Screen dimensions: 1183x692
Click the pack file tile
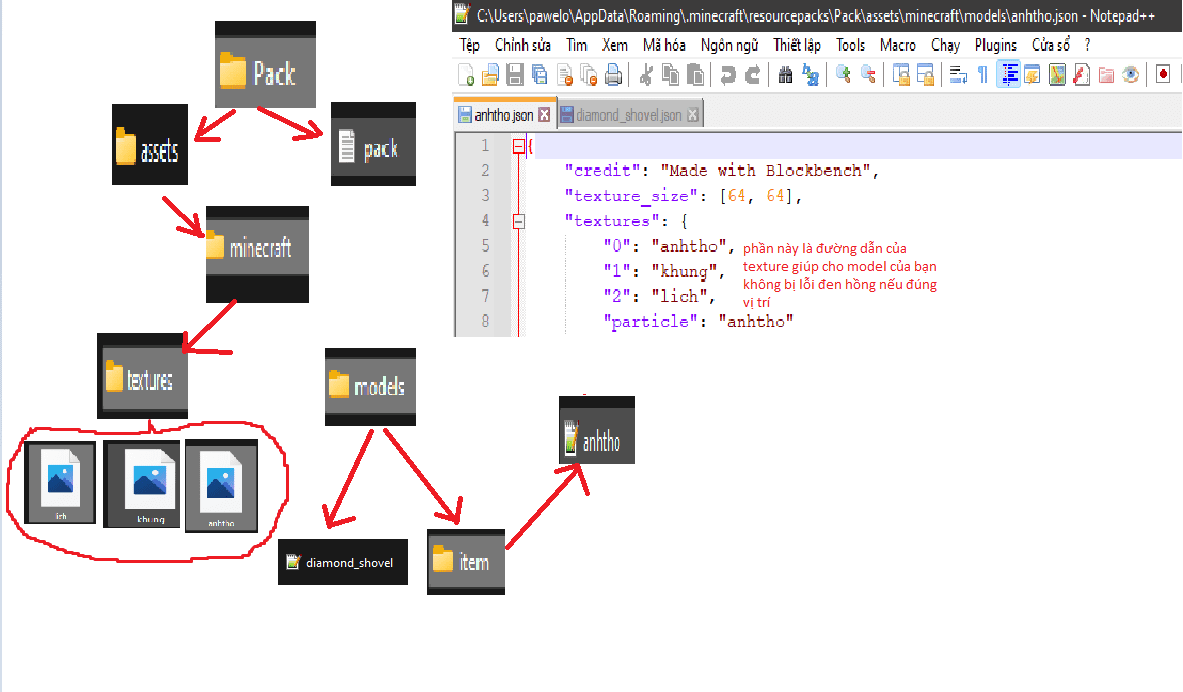[373, 144]
